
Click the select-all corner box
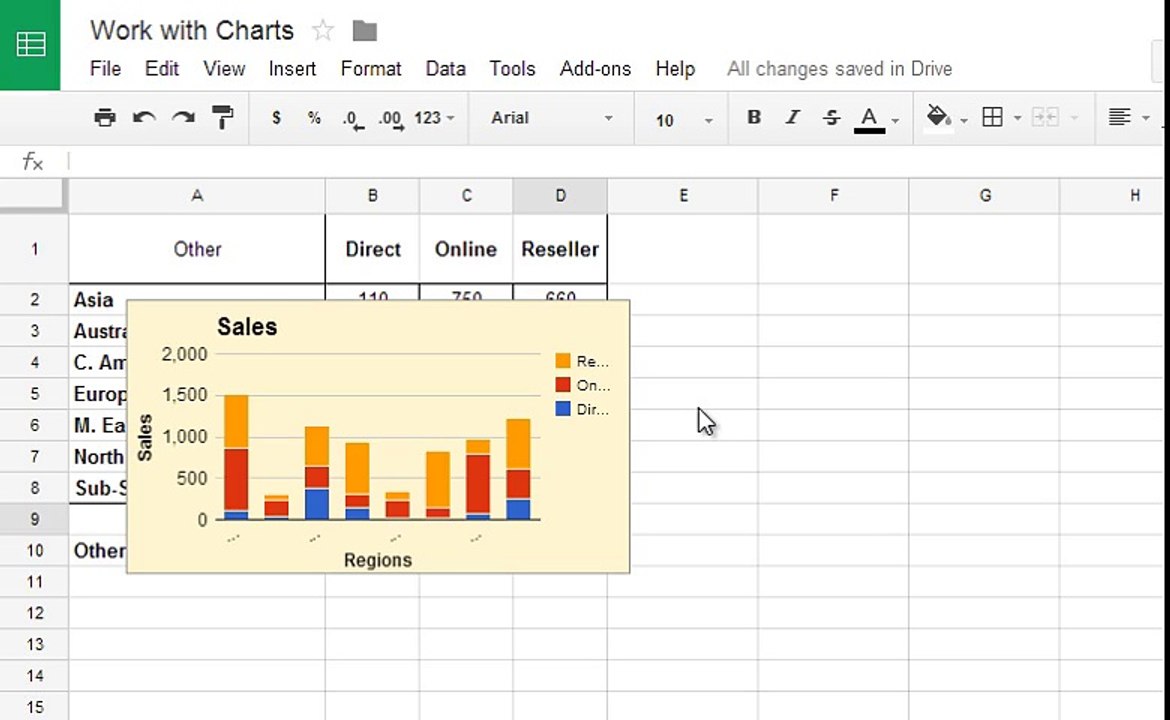pyautogui.click(x=33, y=195)
